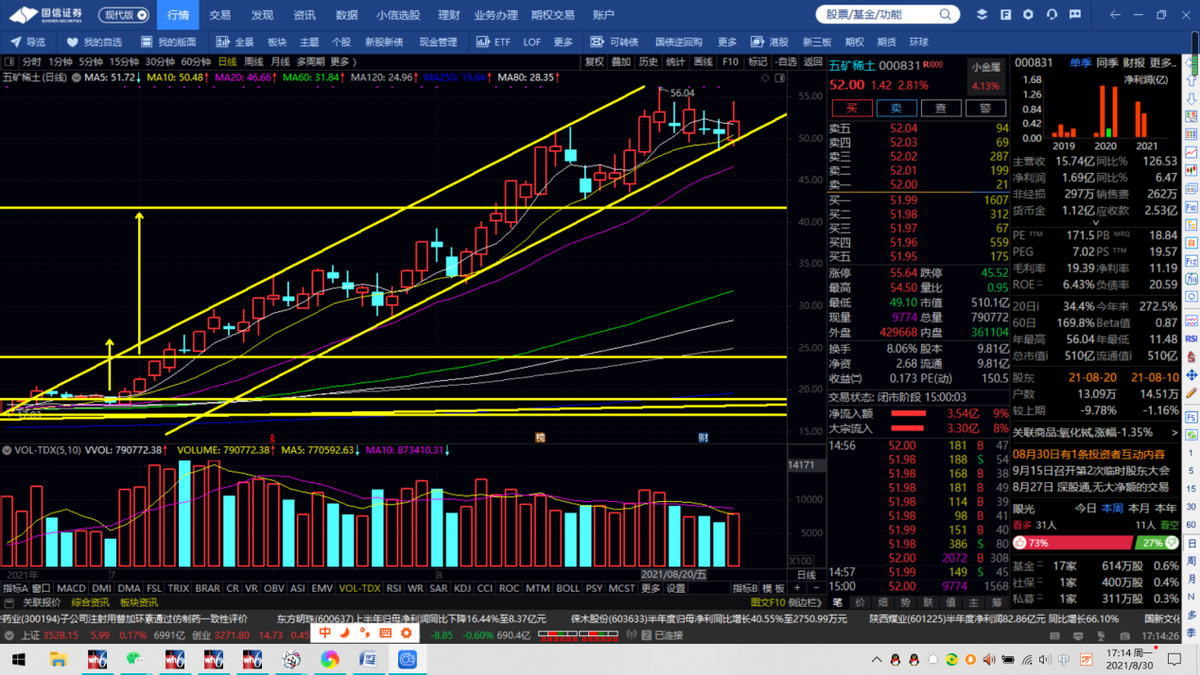The width and height of the screenshot is (1200, 675).
Task: Select the 周线 weekly period
Action: coord(254,62)
